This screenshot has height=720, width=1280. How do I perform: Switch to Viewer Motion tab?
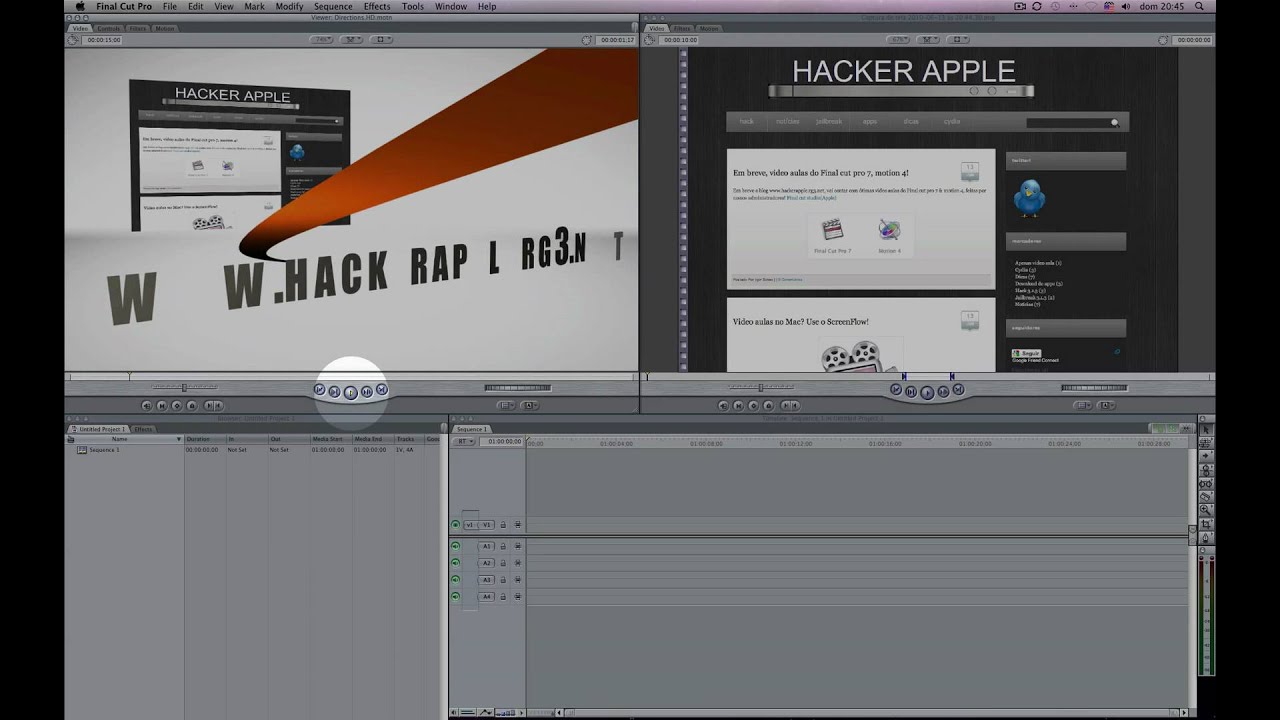[165, 28]
